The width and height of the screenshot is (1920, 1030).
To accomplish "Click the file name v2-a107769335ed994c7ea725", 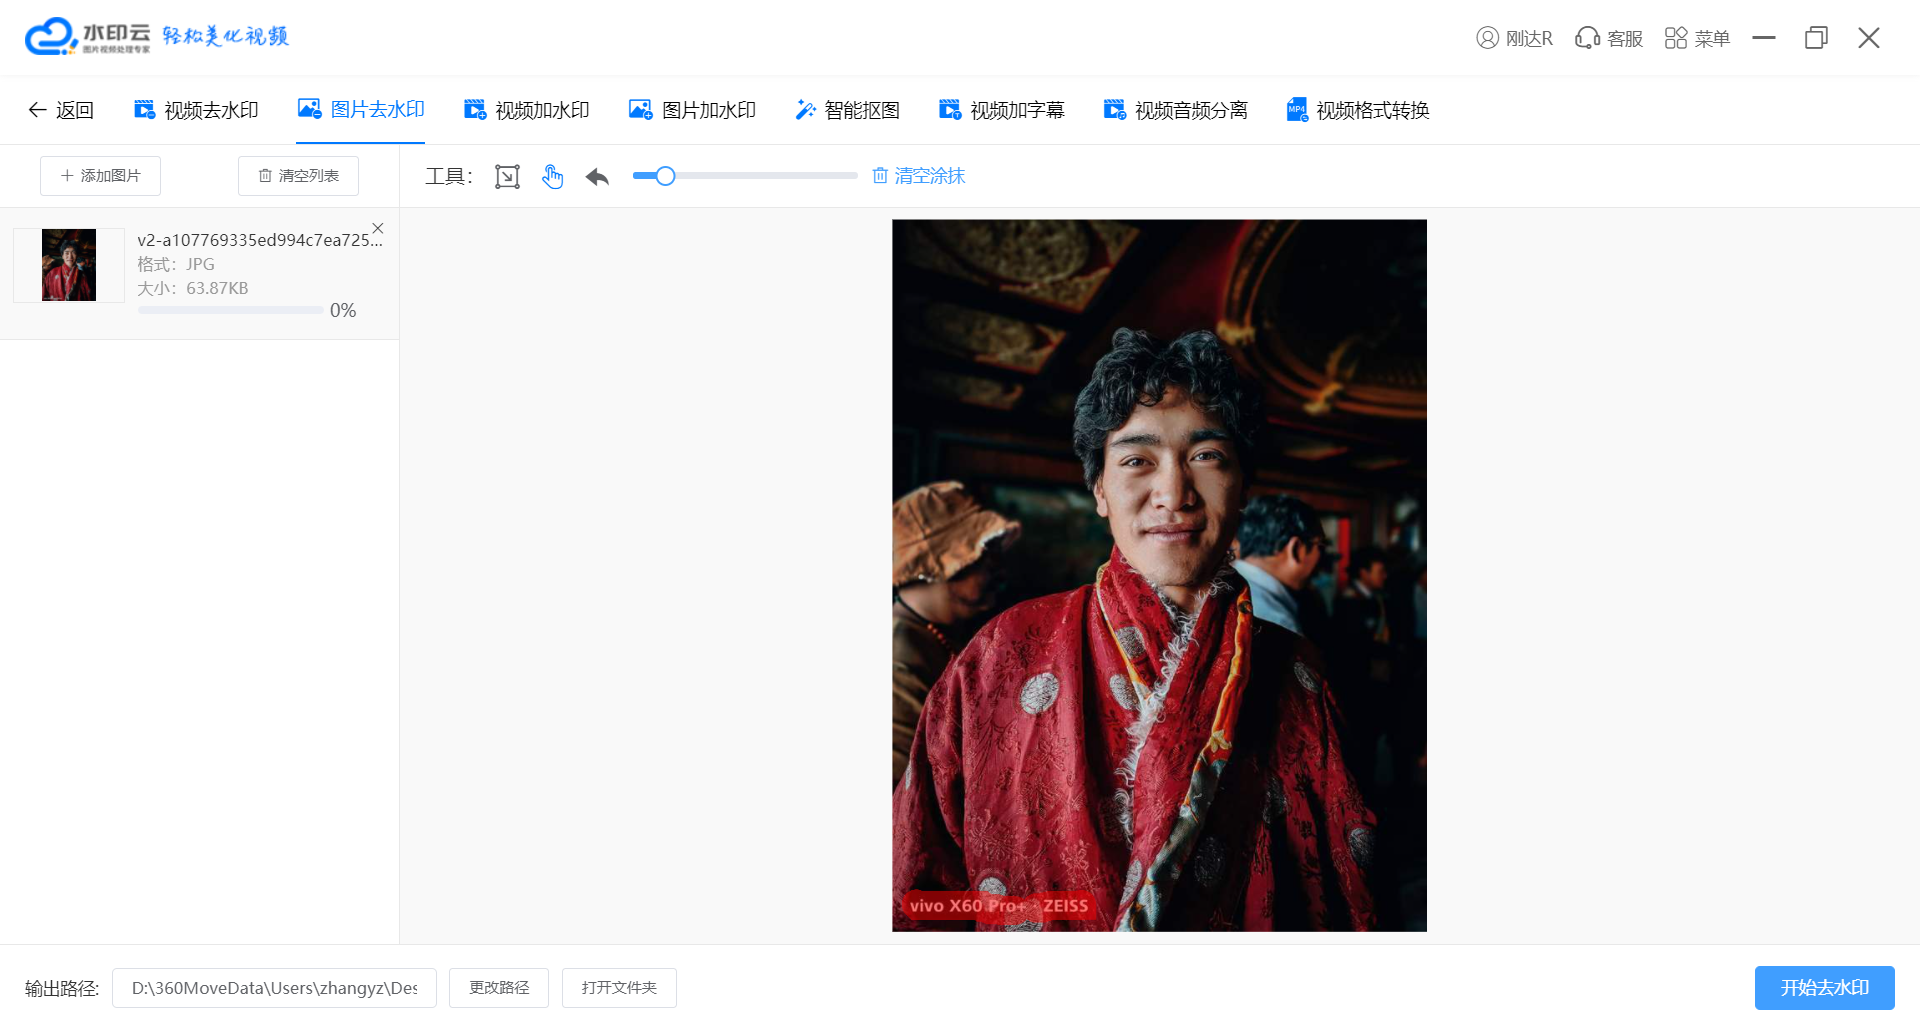I will [x=260, y=240].
